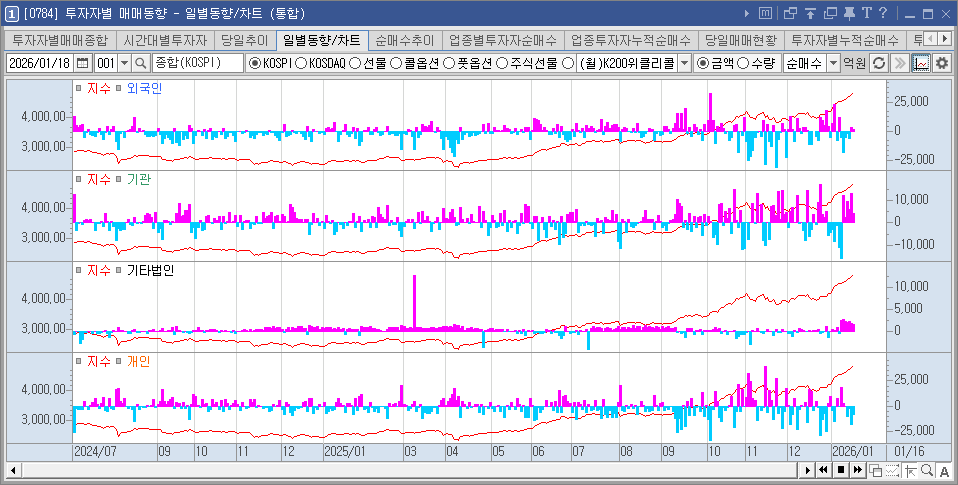Click the 외국인 legend label
Image resolution: width=958 pixels, height=485 pixels.
144,89
